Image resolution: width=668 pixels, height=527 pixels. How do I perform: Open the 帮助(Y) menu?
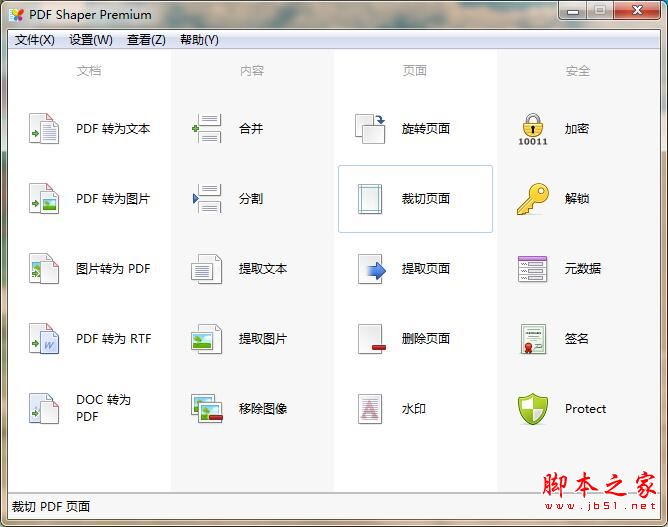click(199, 40)
